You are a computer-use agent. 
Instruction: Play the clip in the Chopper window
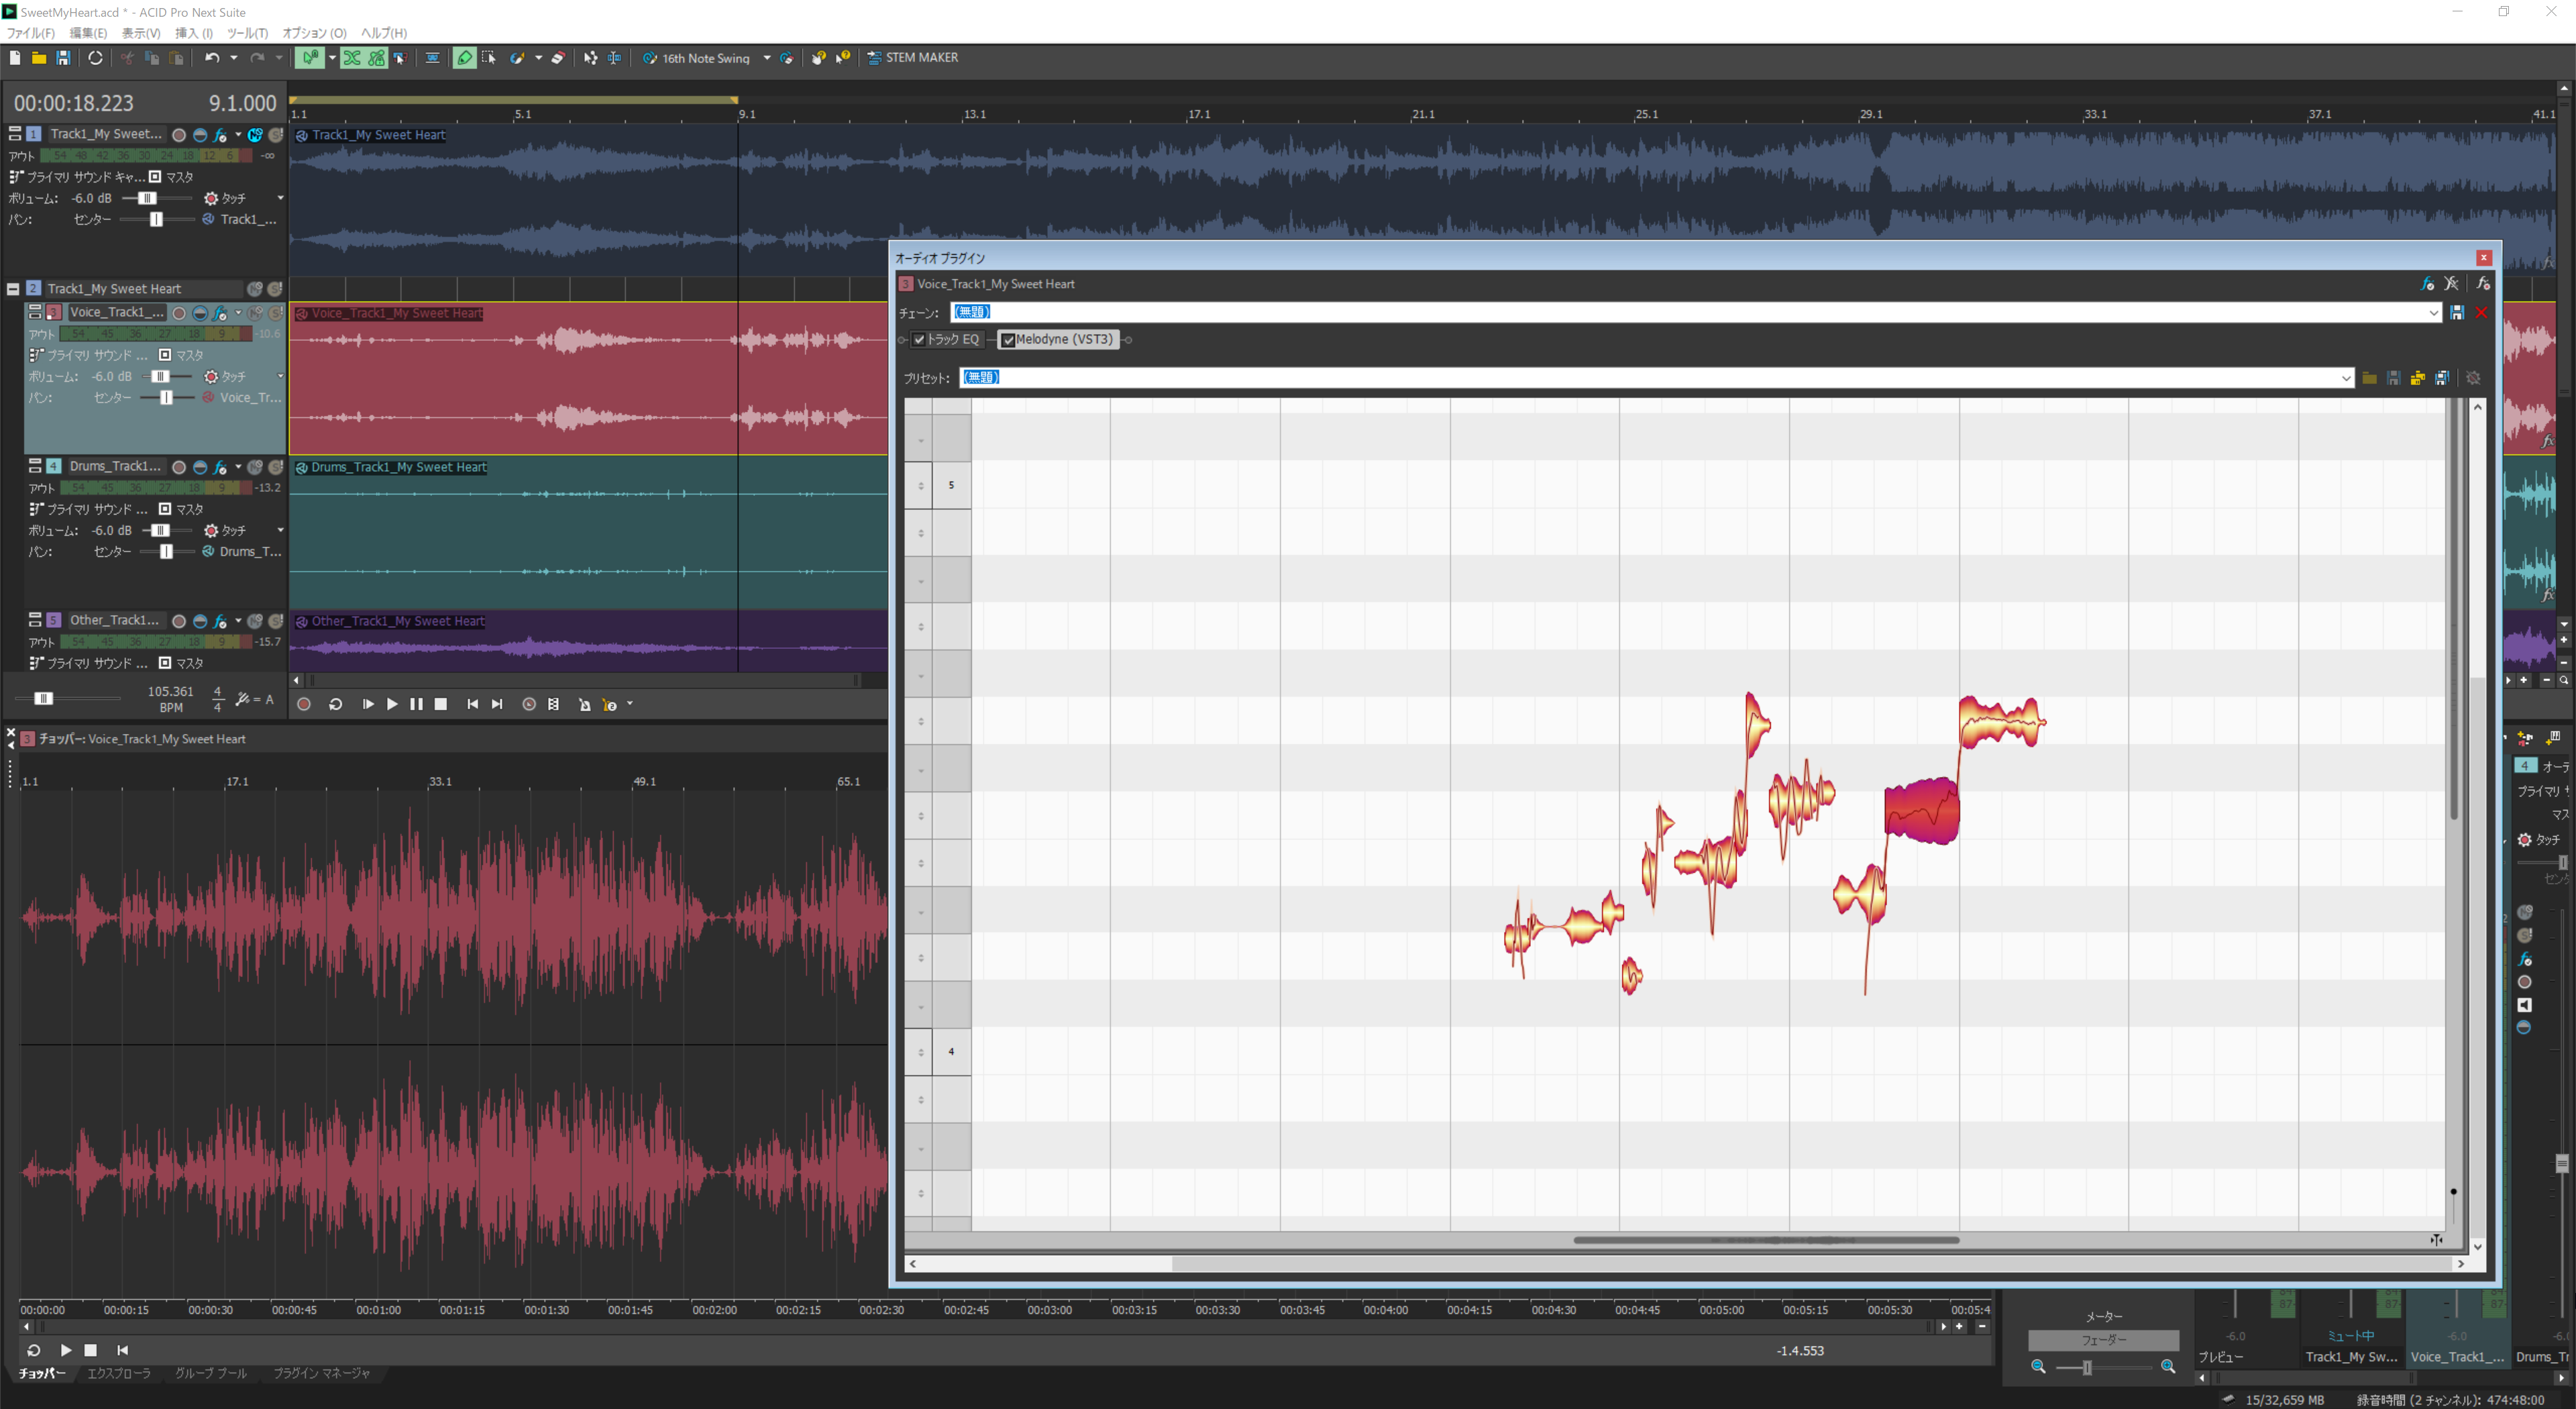[x=66, y=1350]
